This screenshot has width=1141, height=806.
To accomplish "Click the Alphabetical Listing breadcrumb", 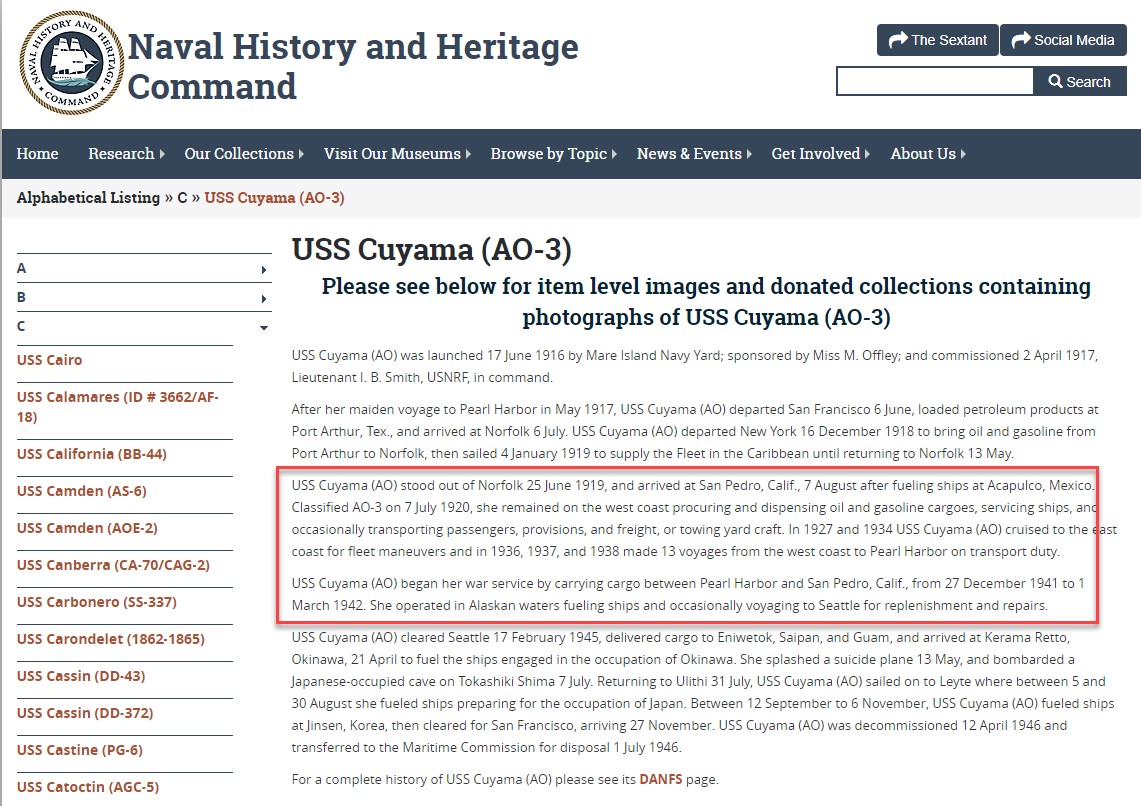I will [x=88, y=198].
